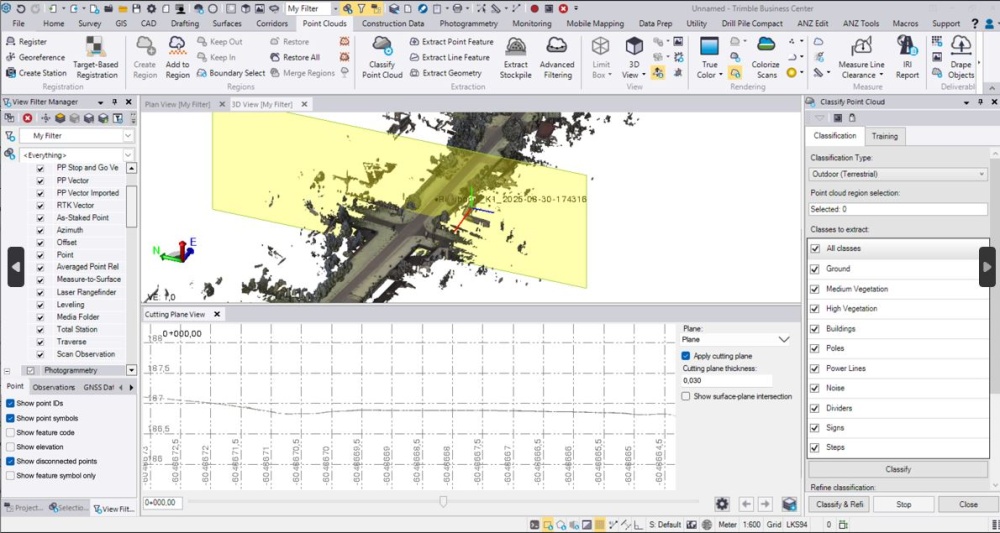Click the Classify Point Cloud ribbon icon
This screenshot has width=1000, height=533.
382,46
